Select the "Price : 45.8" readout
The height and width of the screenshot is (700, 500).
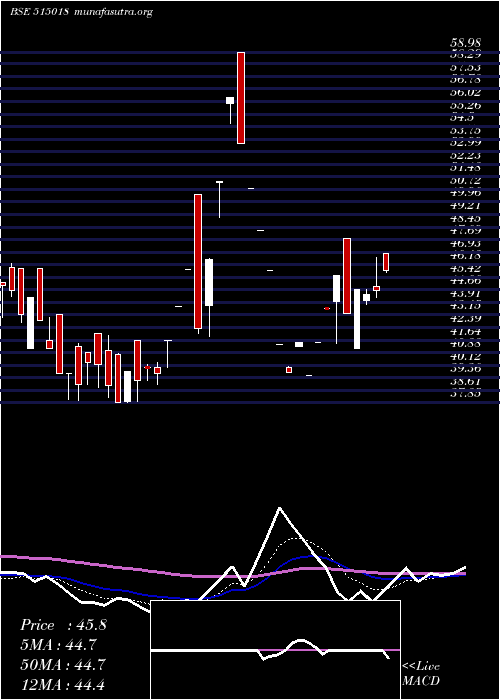[x=63, y=625]
